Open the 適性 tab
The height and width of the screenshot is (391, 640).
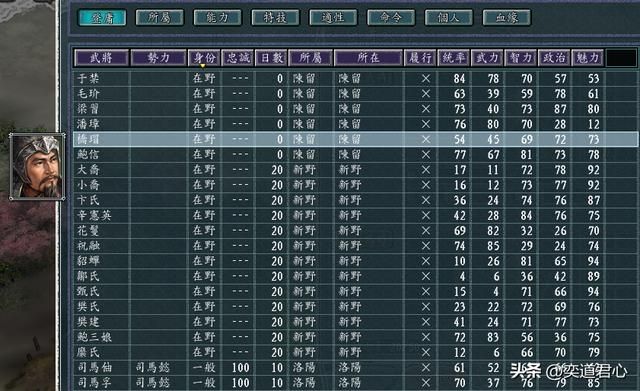click(x=333, y=18)
